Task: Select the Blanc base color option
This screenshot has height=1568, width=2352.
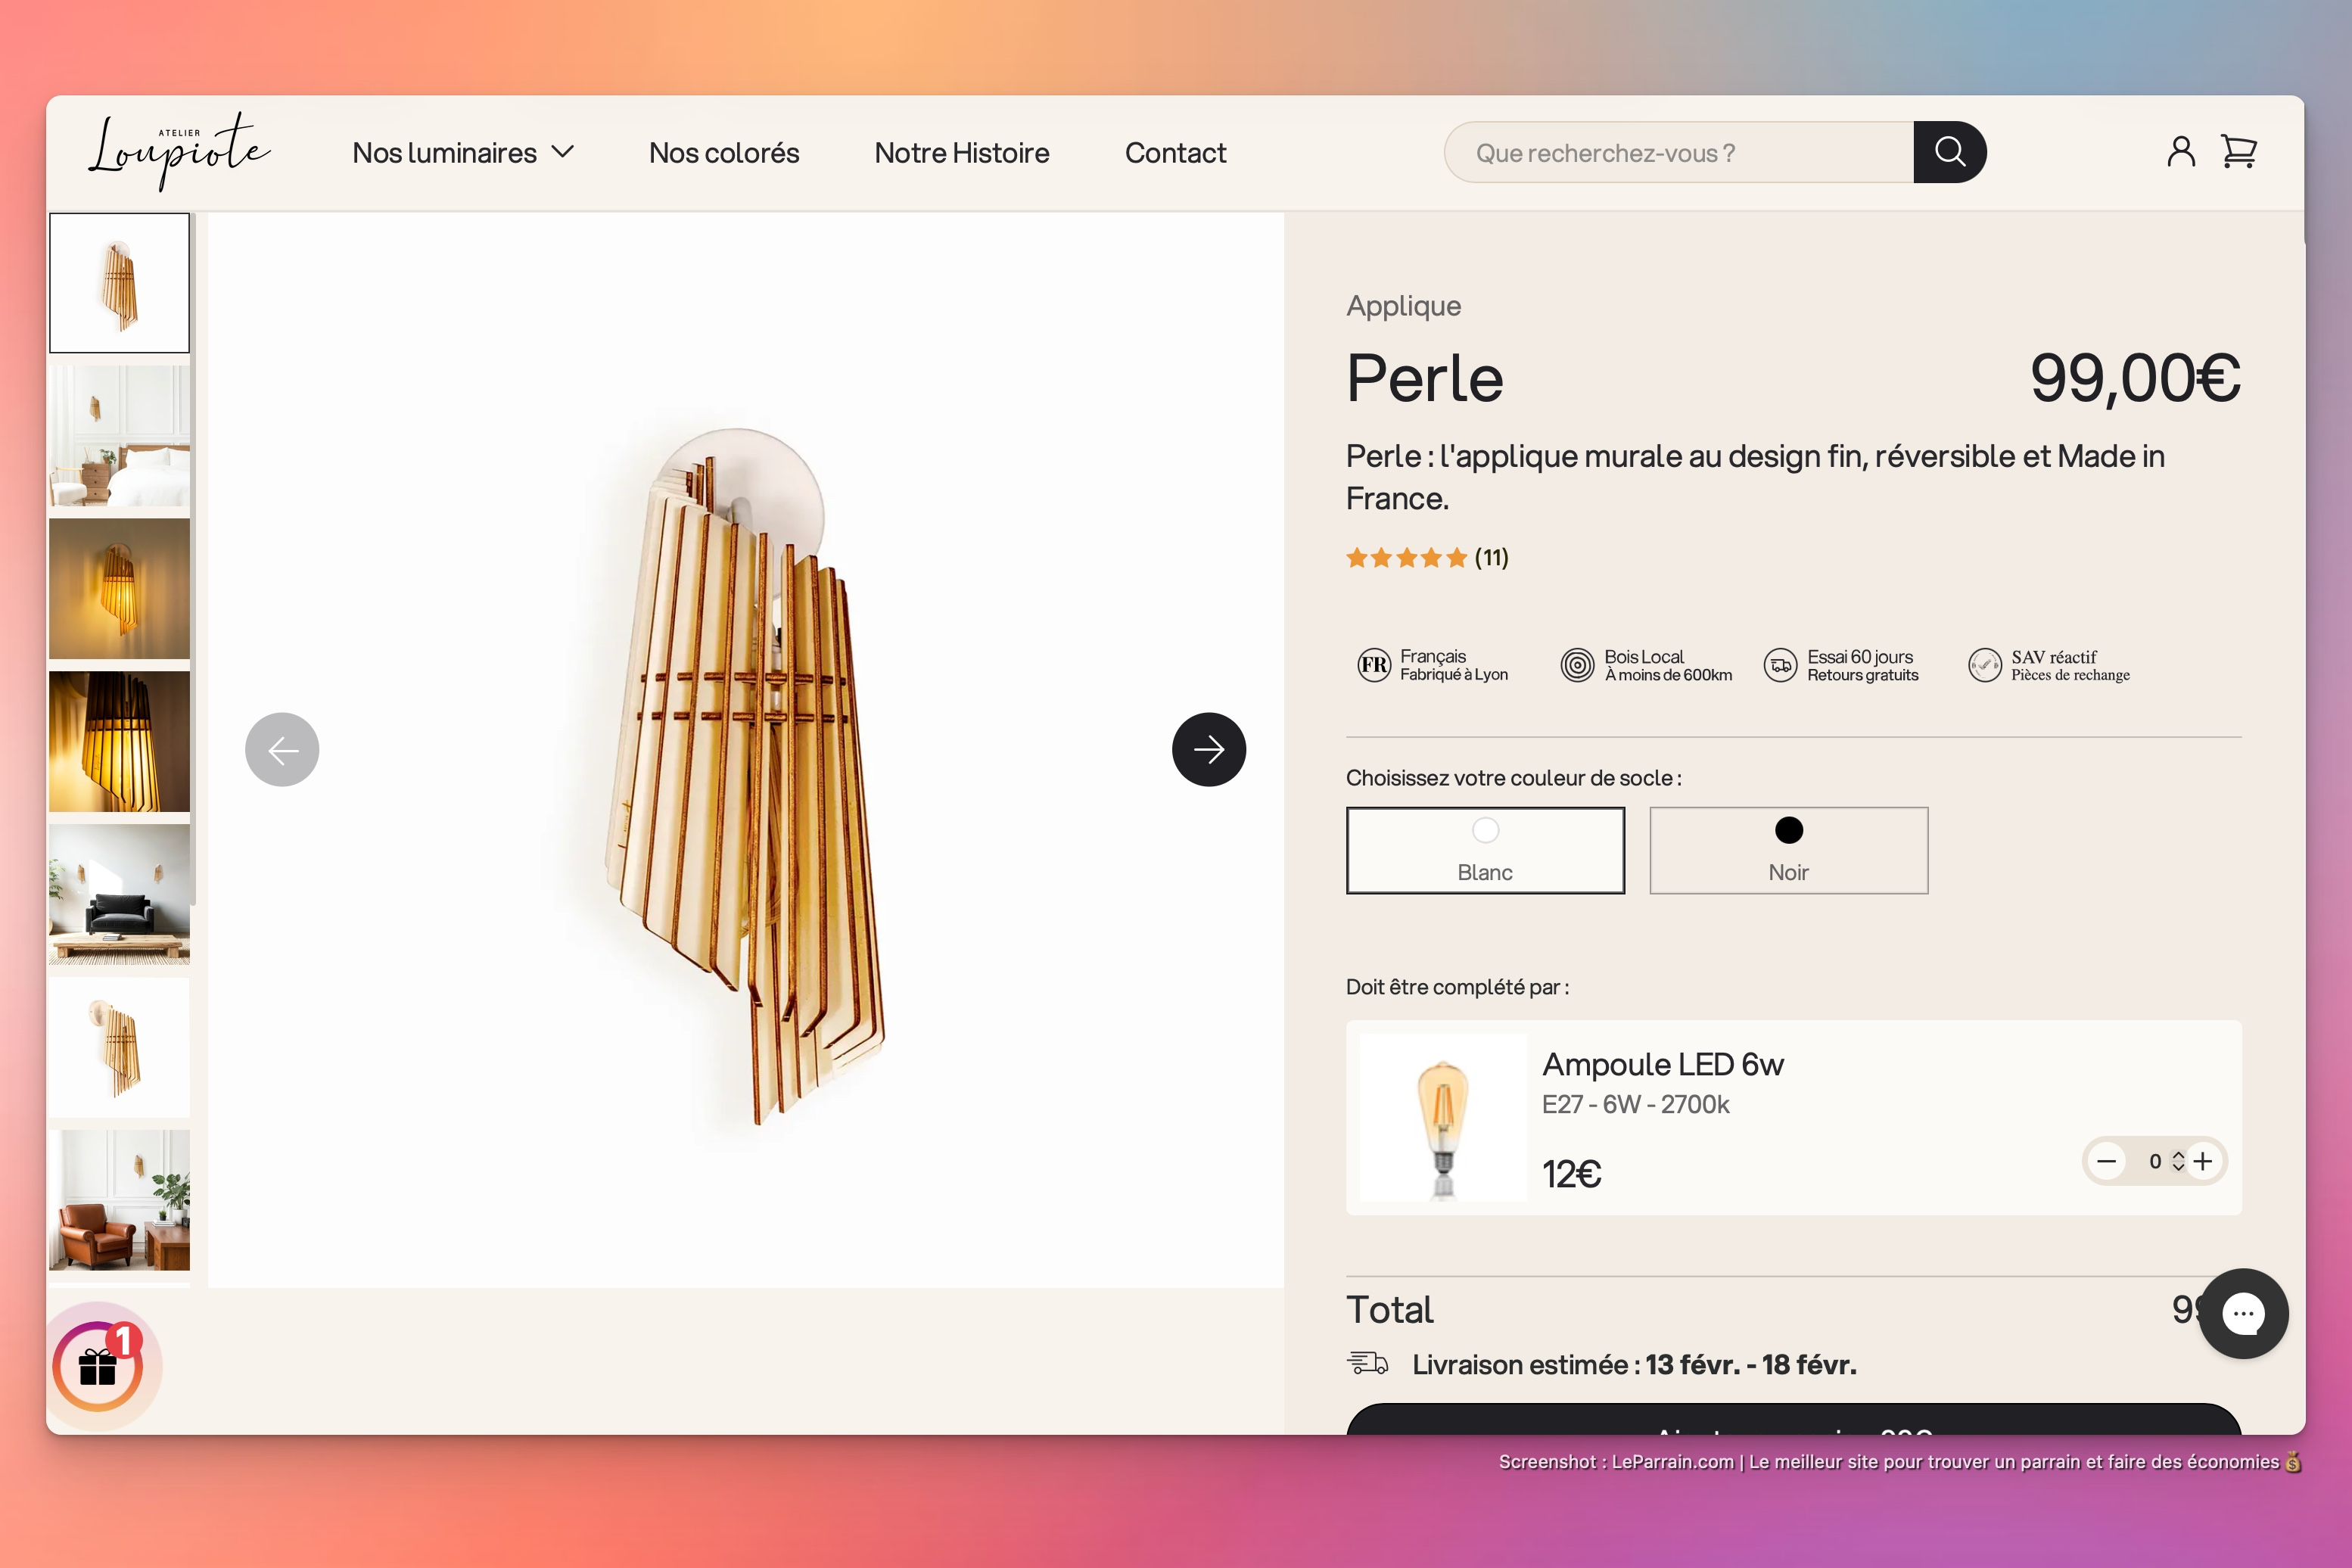Action: point(1485,850)
